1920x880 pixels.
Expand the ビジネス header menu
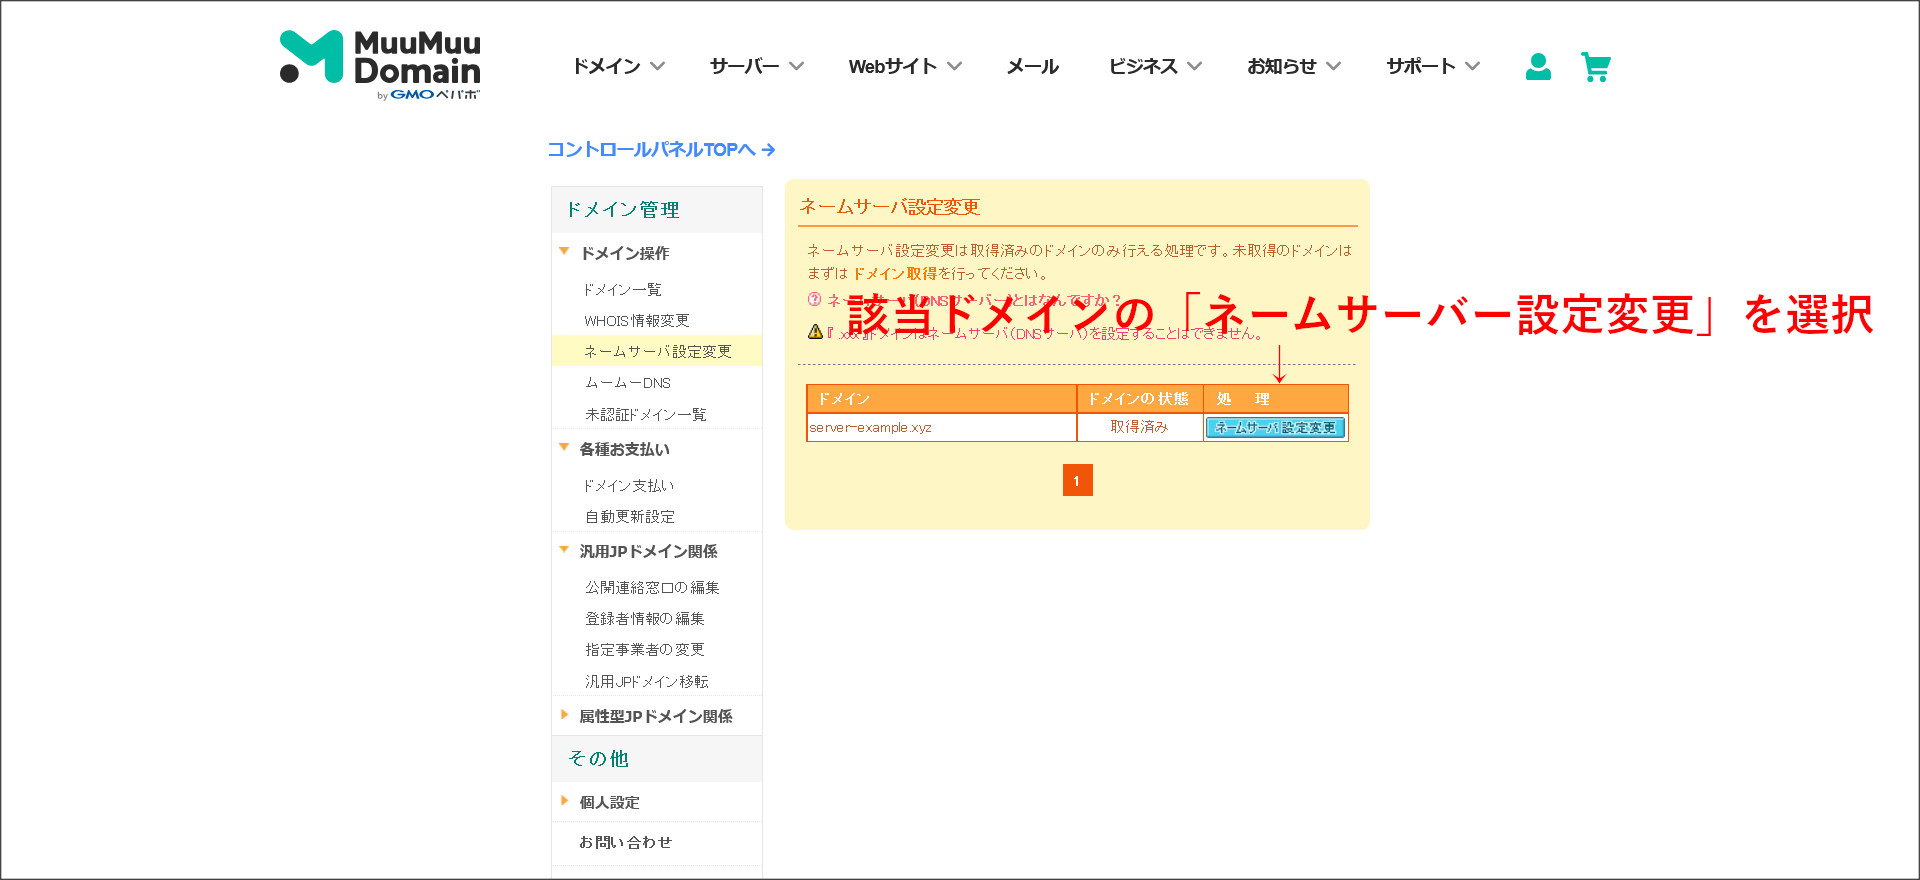[1155, 66]
